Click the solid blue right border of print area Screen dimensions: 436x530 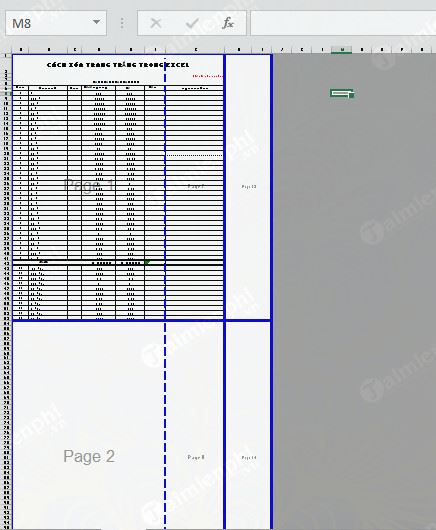click(x=271, y=291)
